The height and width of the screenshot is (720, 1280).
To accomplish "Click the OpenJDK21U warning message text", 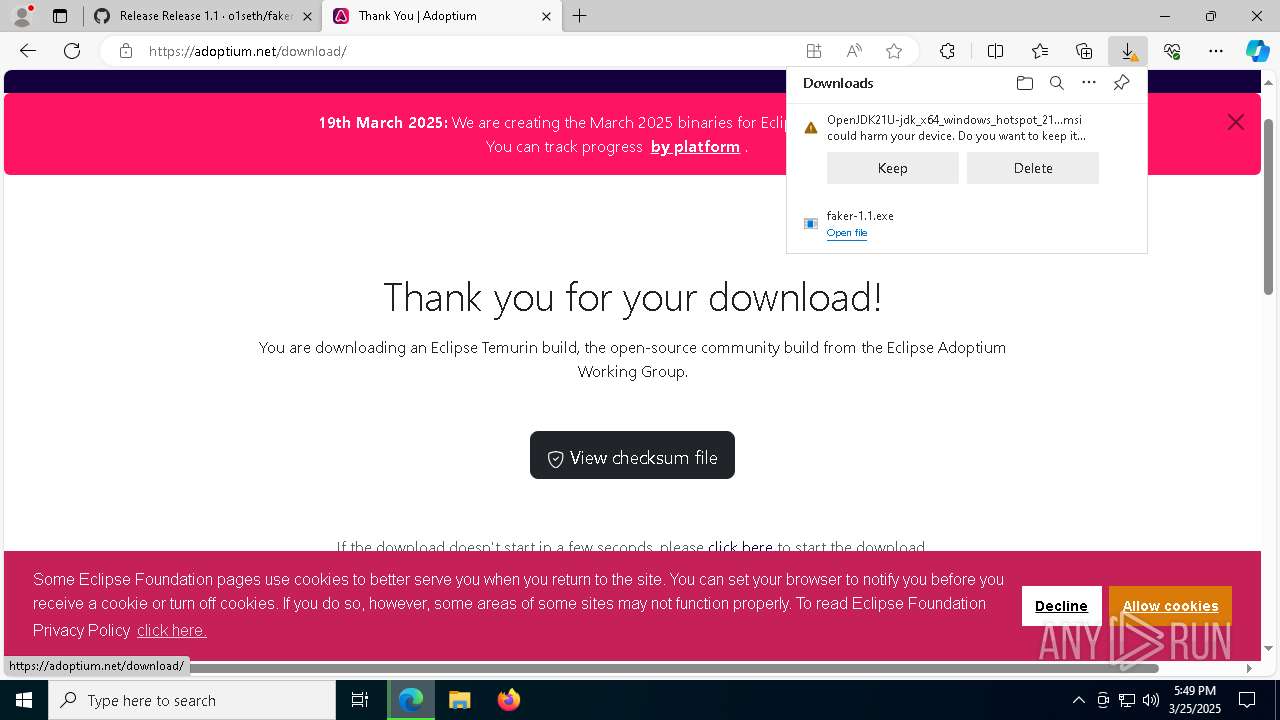I will (956, 128).
